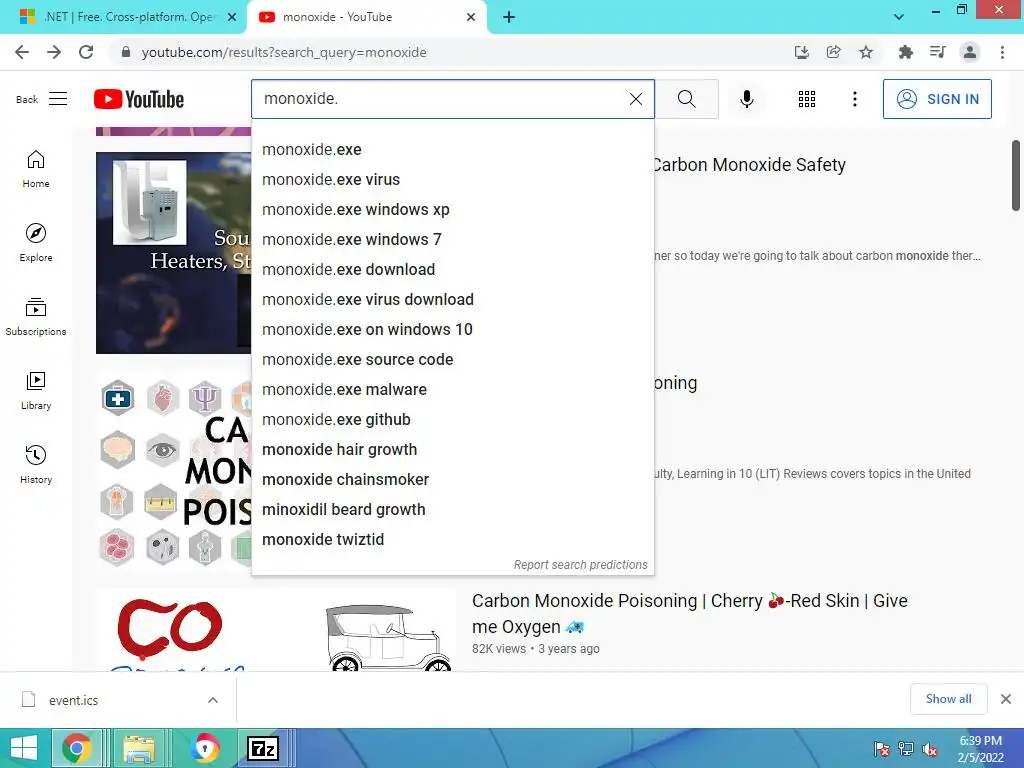Clear the search box with X
The image size is (1024, 768).
(x=635, y=99)
